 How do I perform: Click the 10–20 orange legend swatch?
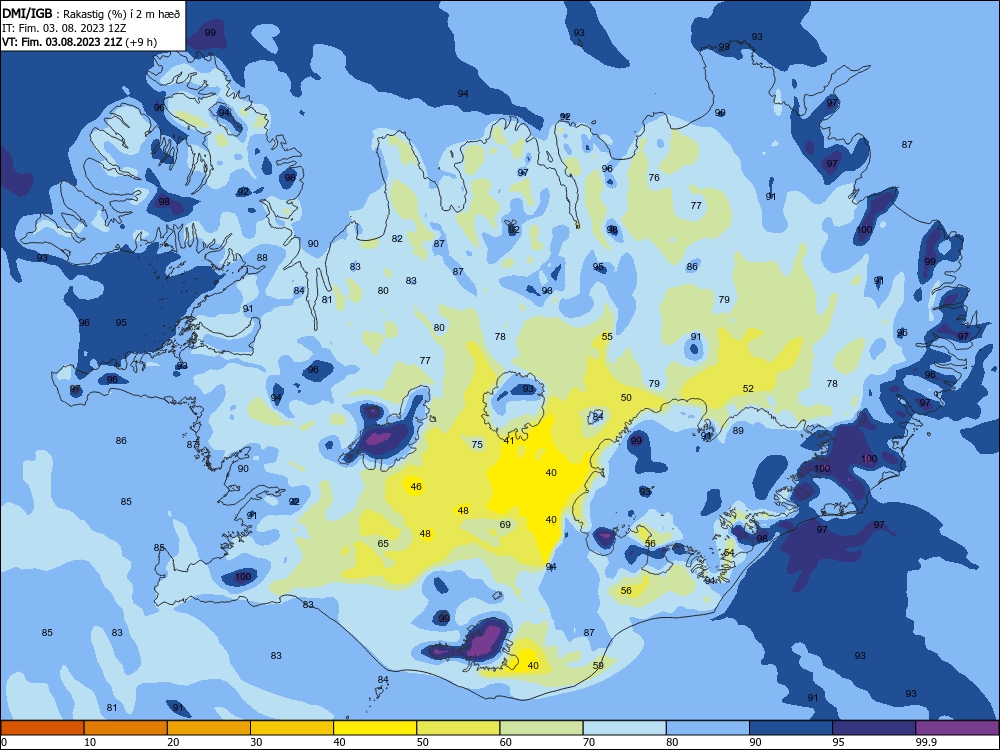click(126, 728)
